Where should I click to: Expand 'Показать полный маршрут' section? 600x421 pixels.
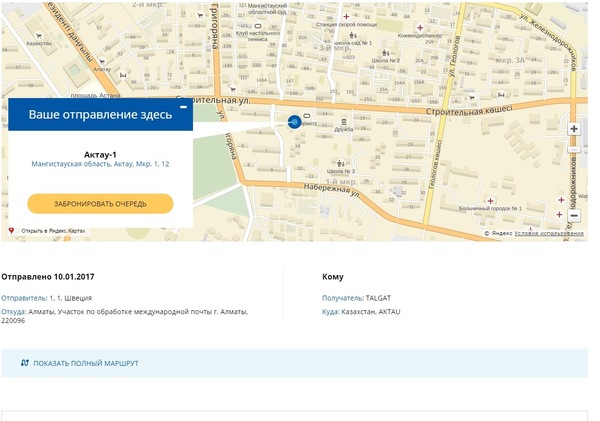pos(85,362)
